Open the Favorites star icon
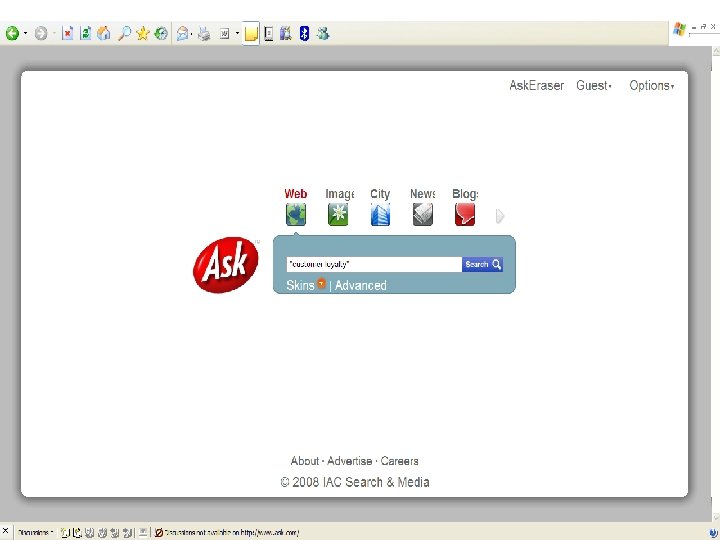The image size is (720, 540). [x=143, y=33]
